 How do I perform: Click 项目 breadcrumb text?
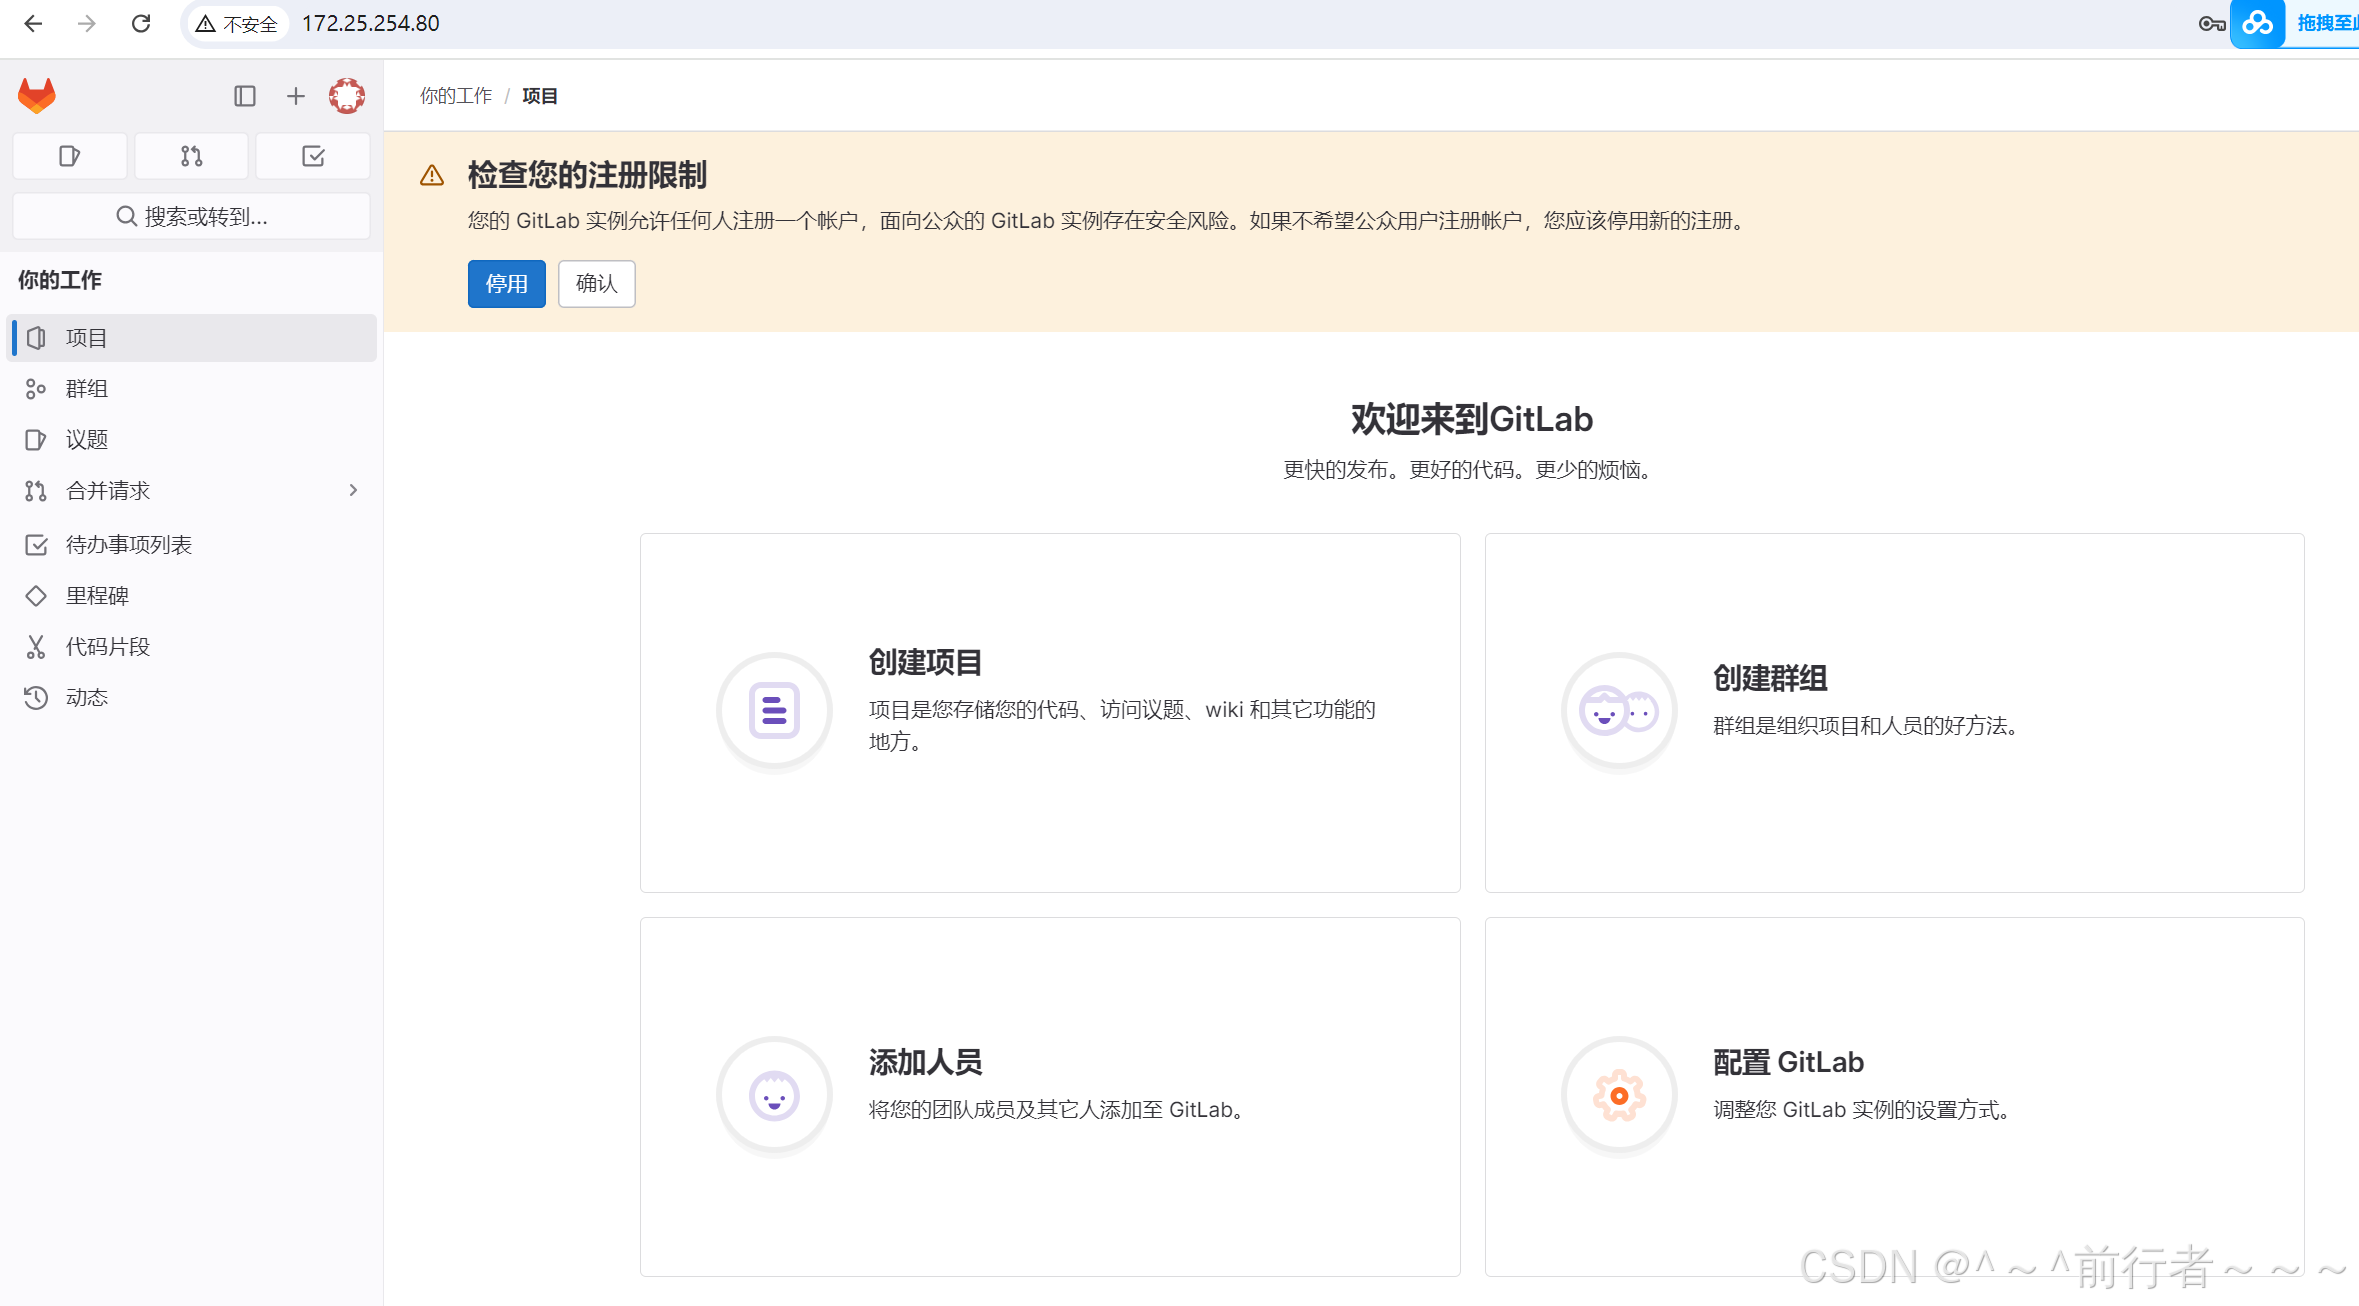pyautogui.click(x=540, y=96)
